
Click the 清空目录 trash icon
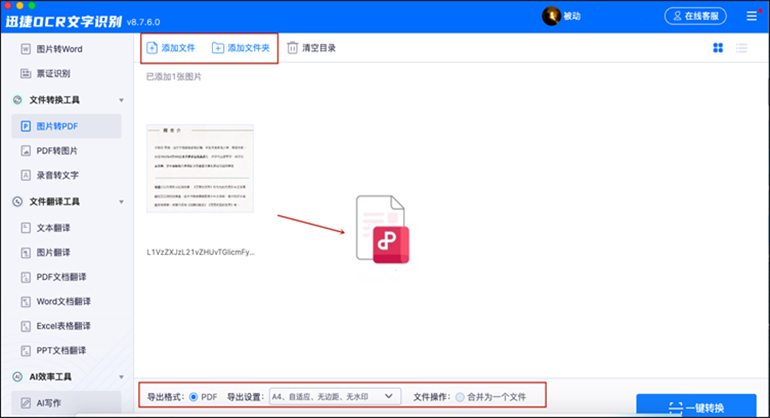[x=293, y=48]
